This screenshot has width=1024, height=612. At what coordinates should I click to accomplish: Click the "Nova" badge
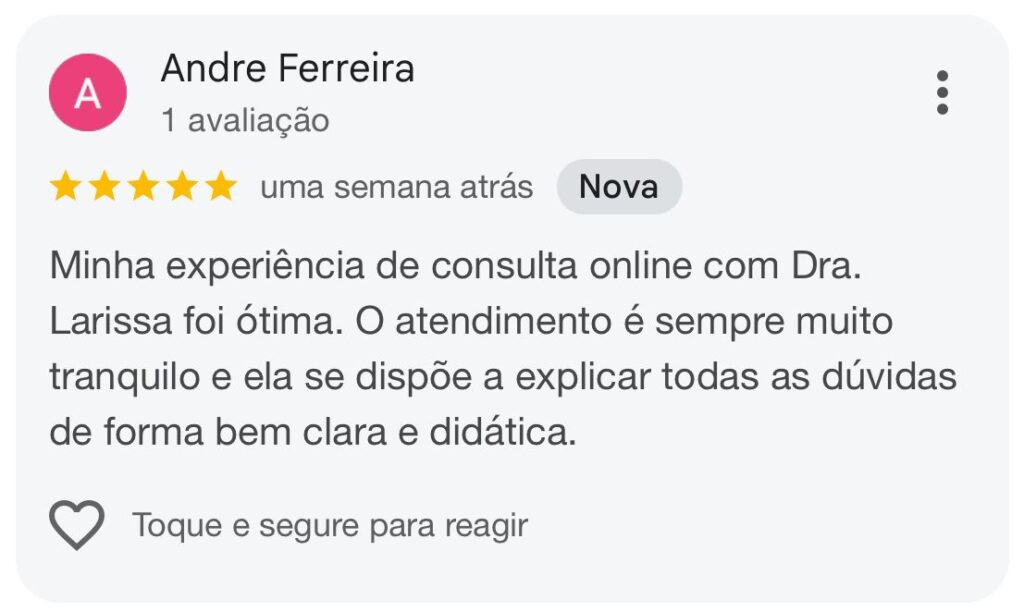(619, 187)
